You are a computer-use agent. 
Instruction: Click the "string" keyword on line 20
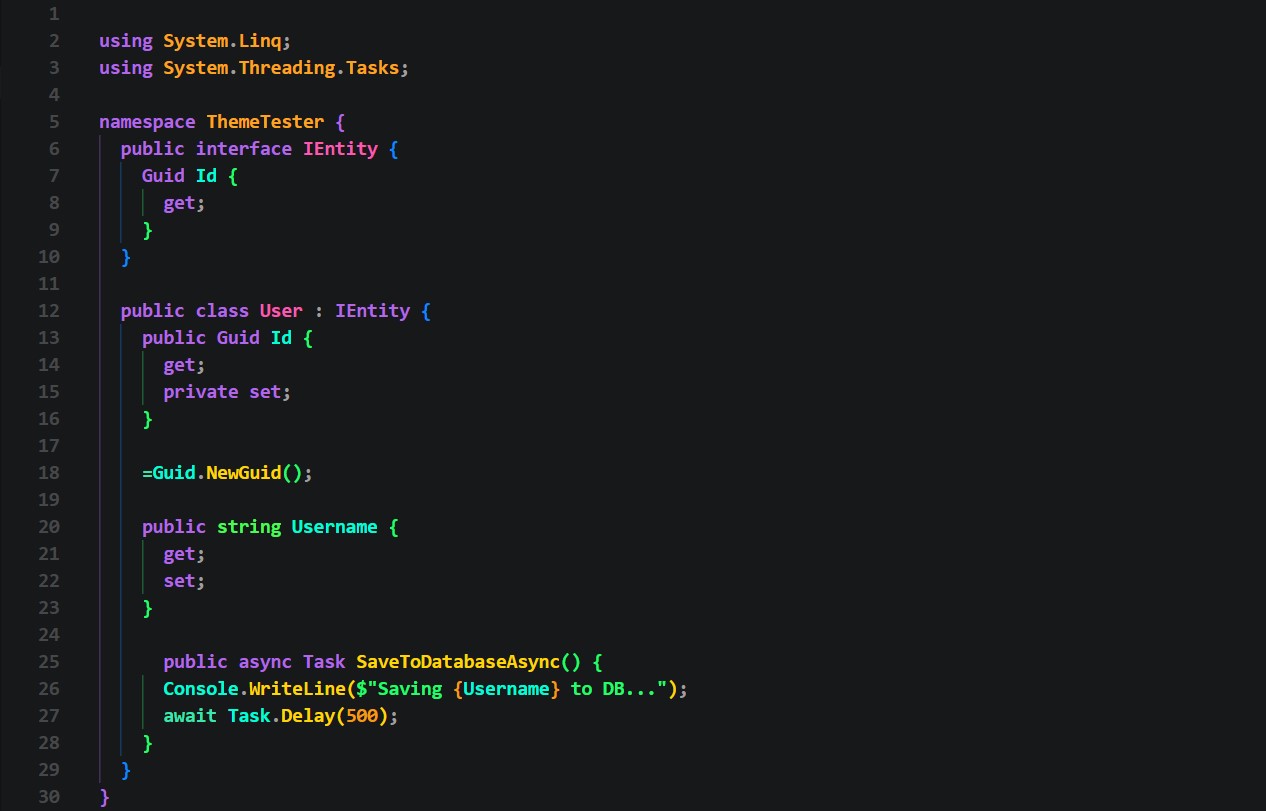click(x=249, y=527)
